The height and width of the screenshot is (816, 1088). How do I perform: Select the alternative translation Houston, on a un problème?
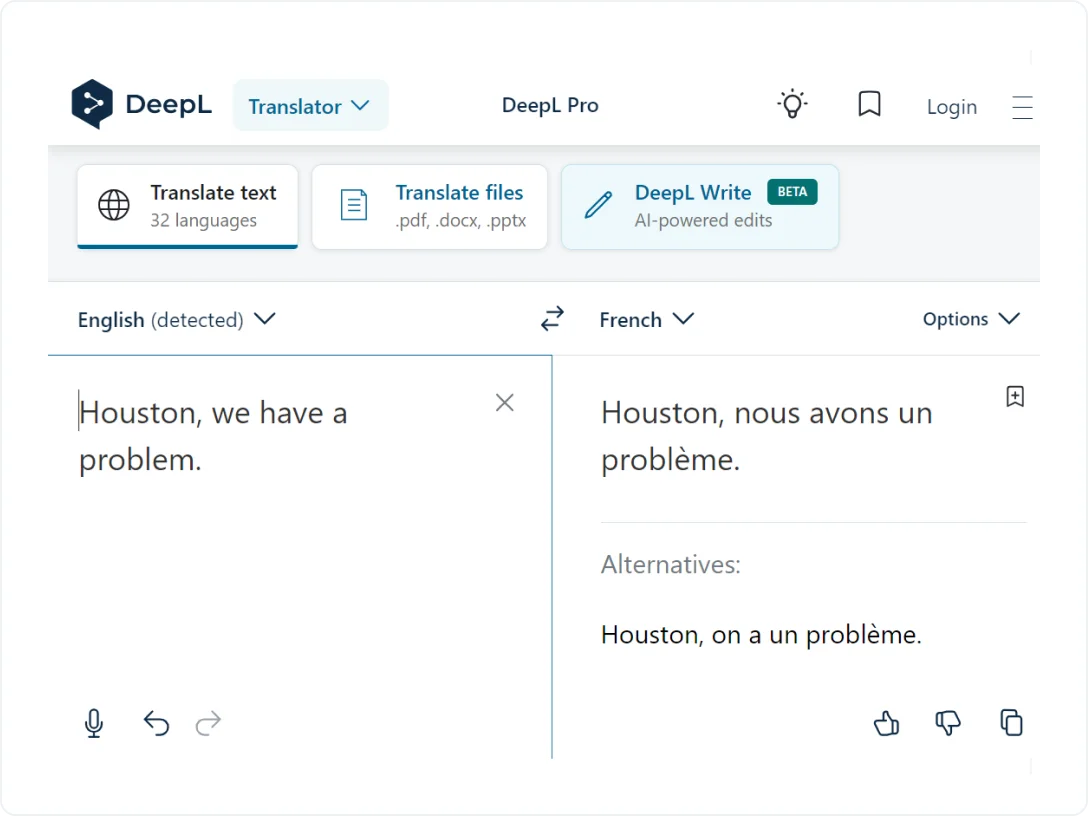[760, 634]
